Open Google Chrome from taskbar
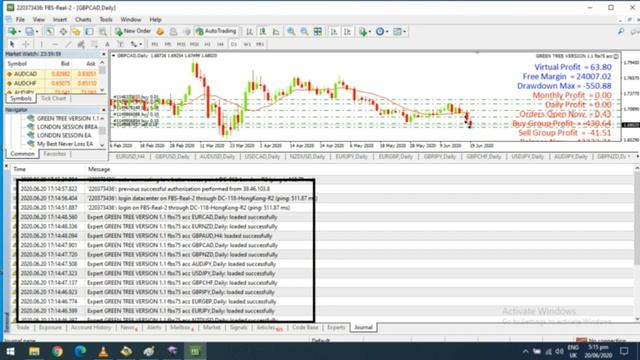Image resolution: width=640 pixels, height=360 pixels. 57,351
